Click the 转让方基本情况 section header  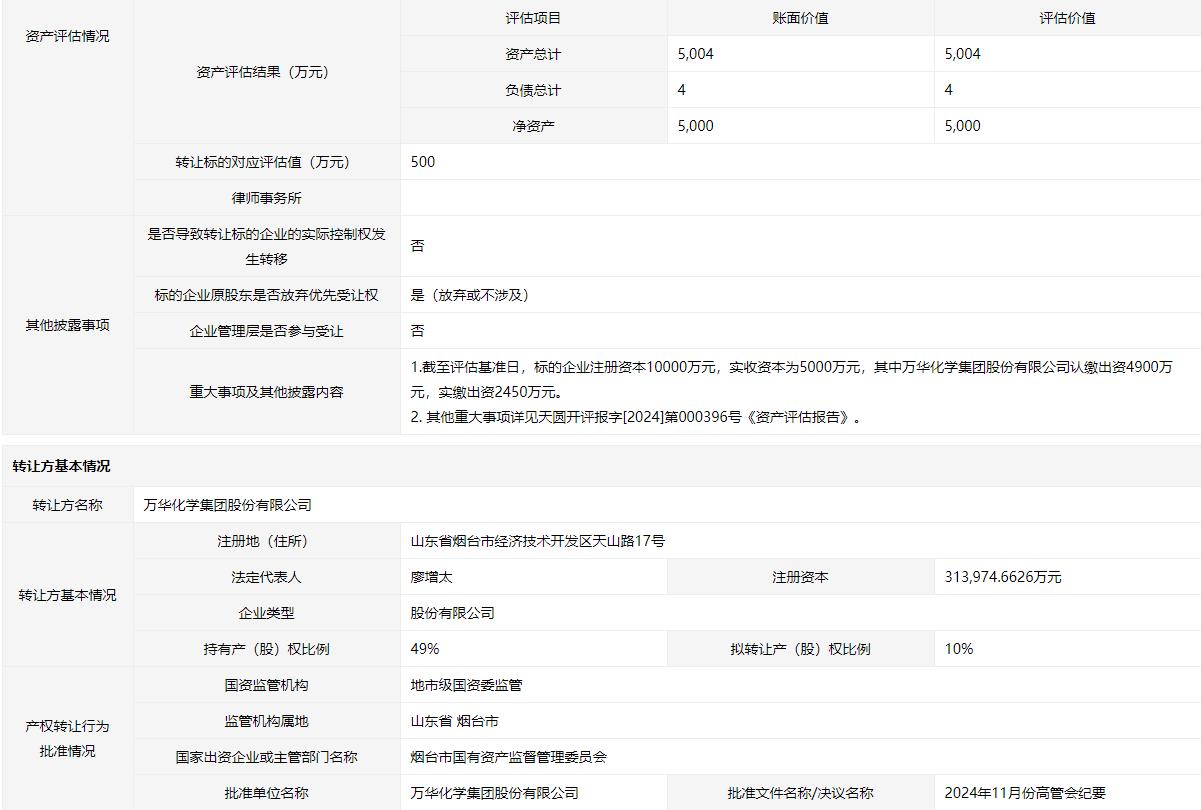click(62, 466)
